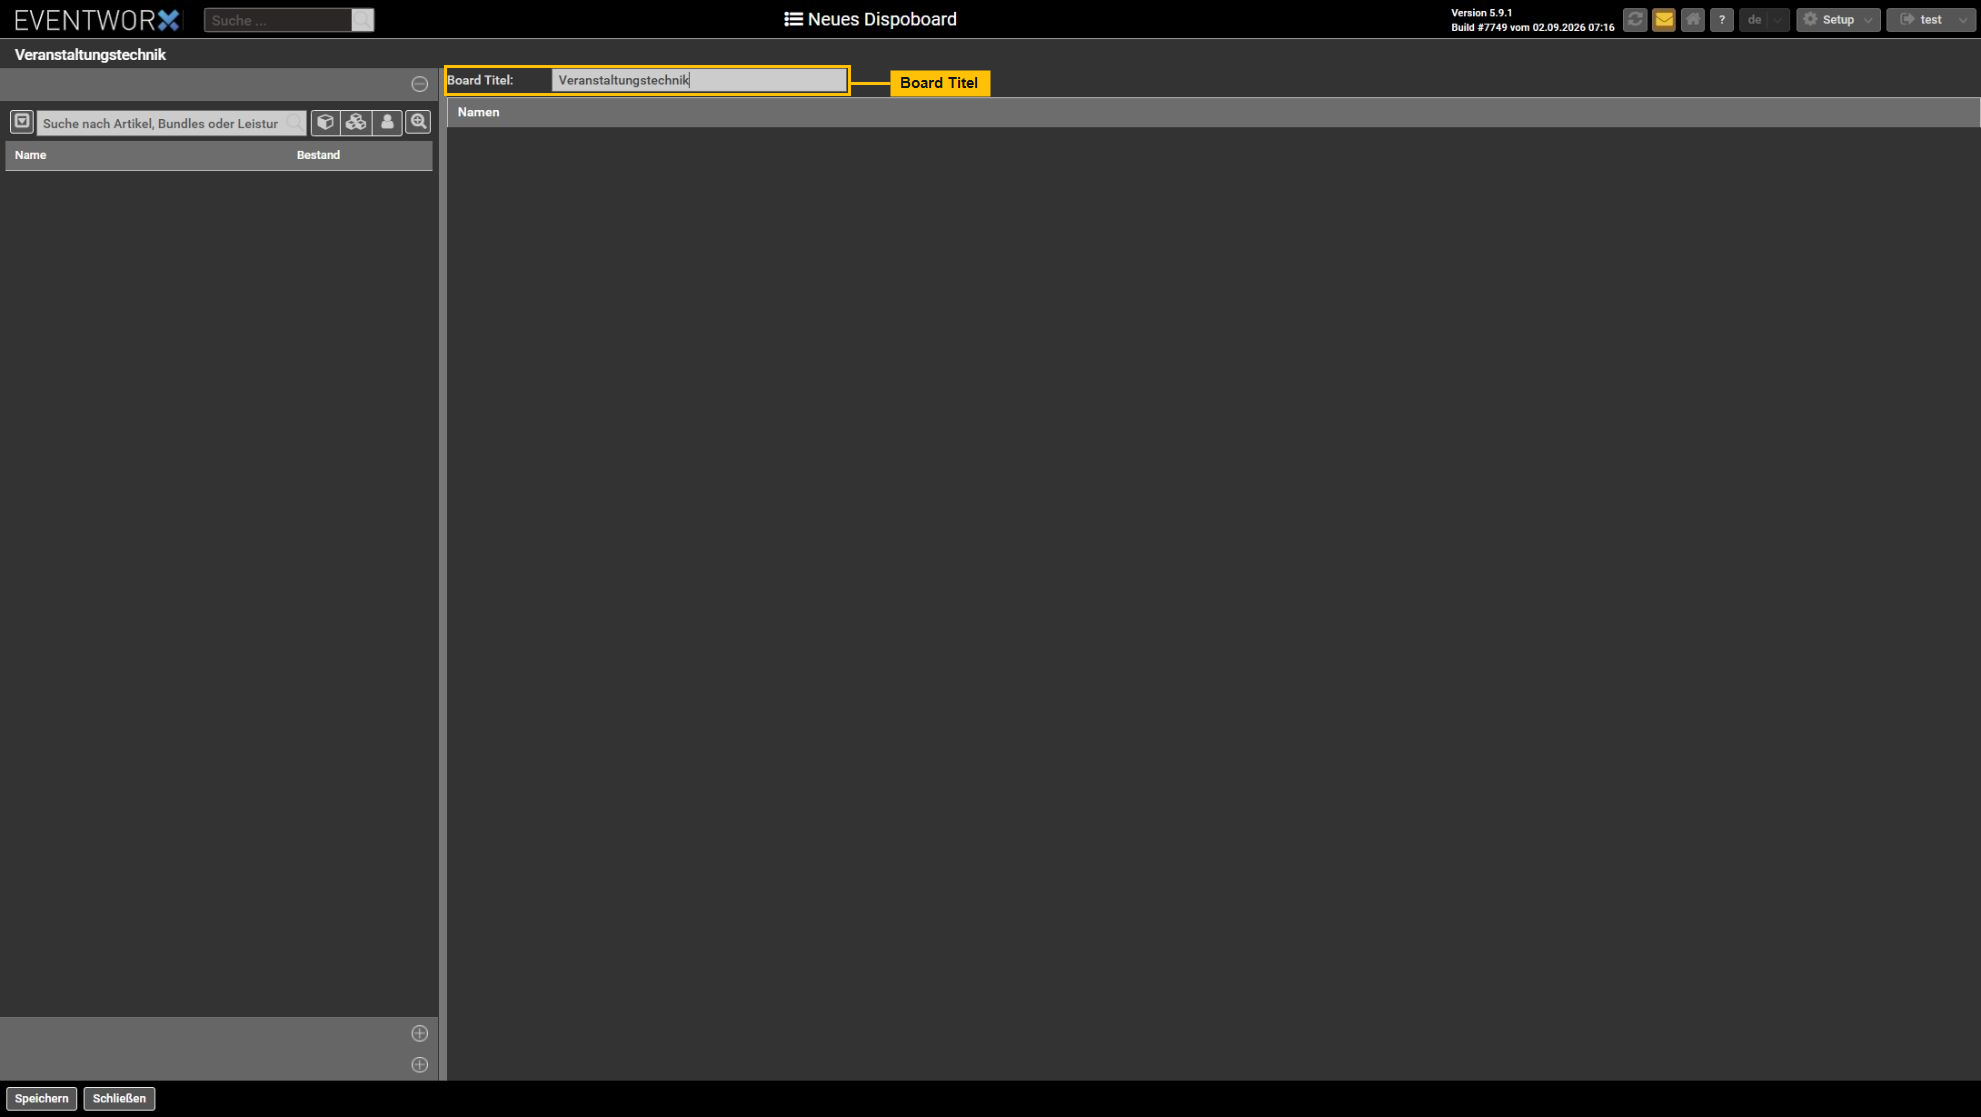Click the EVENTWORX logo
Screen dimensions: 1981x1117
(x=97, y=20)
